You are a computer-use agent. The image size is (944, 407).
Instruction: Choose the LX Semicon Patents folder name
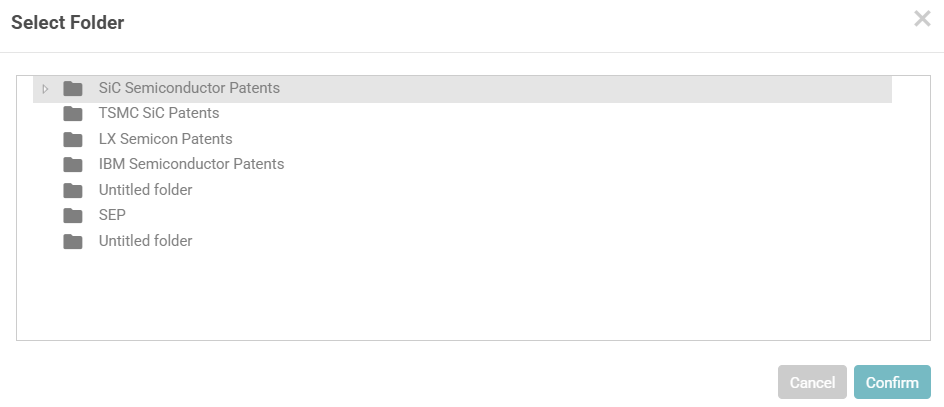tap(165, 139)
